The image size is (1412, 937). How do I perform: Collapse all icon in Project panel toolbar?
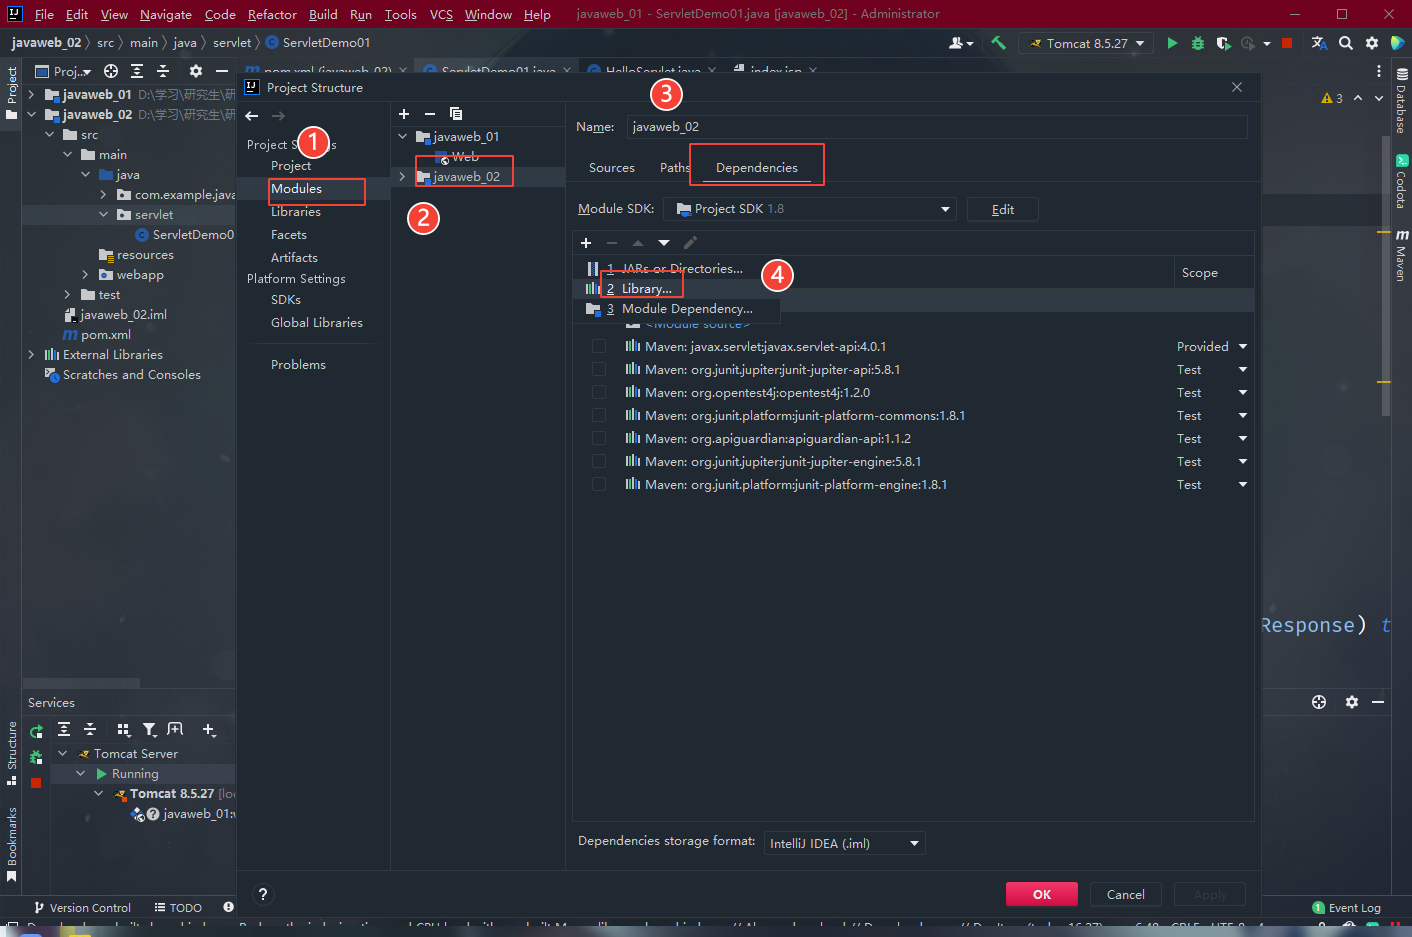pos(163,71)
